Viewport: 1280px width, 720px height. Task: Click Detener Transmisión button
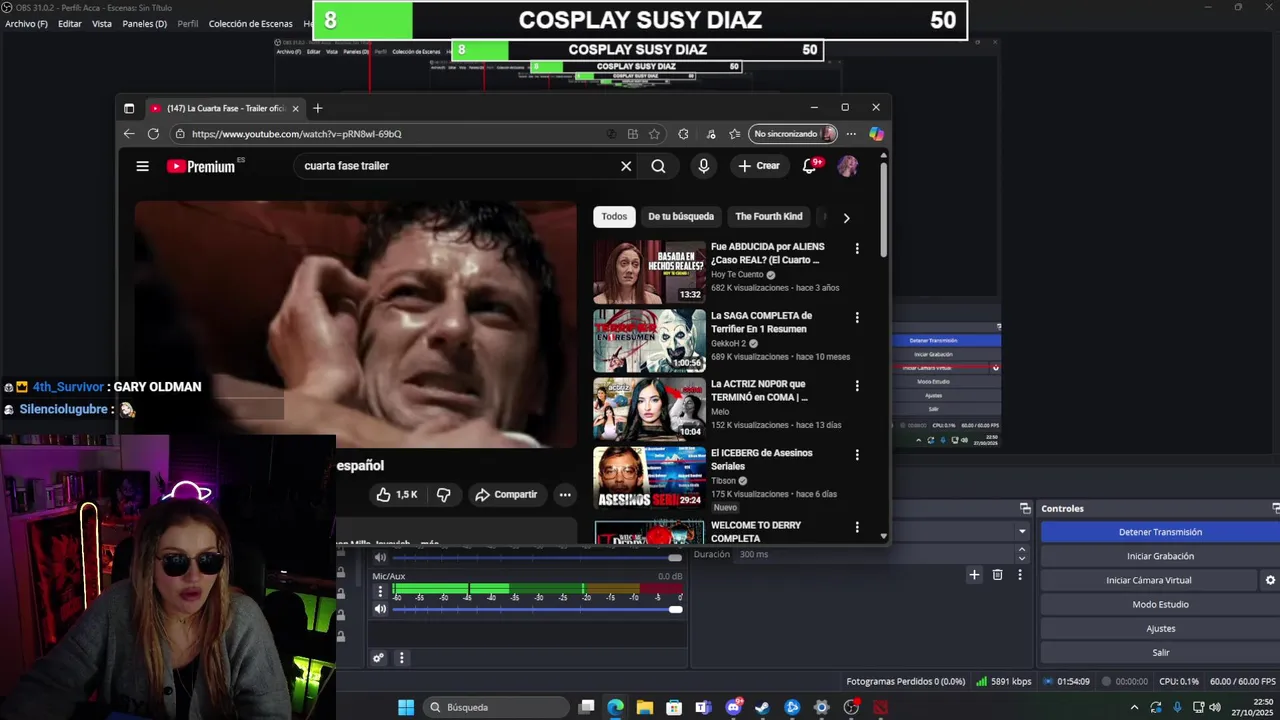1160,532
